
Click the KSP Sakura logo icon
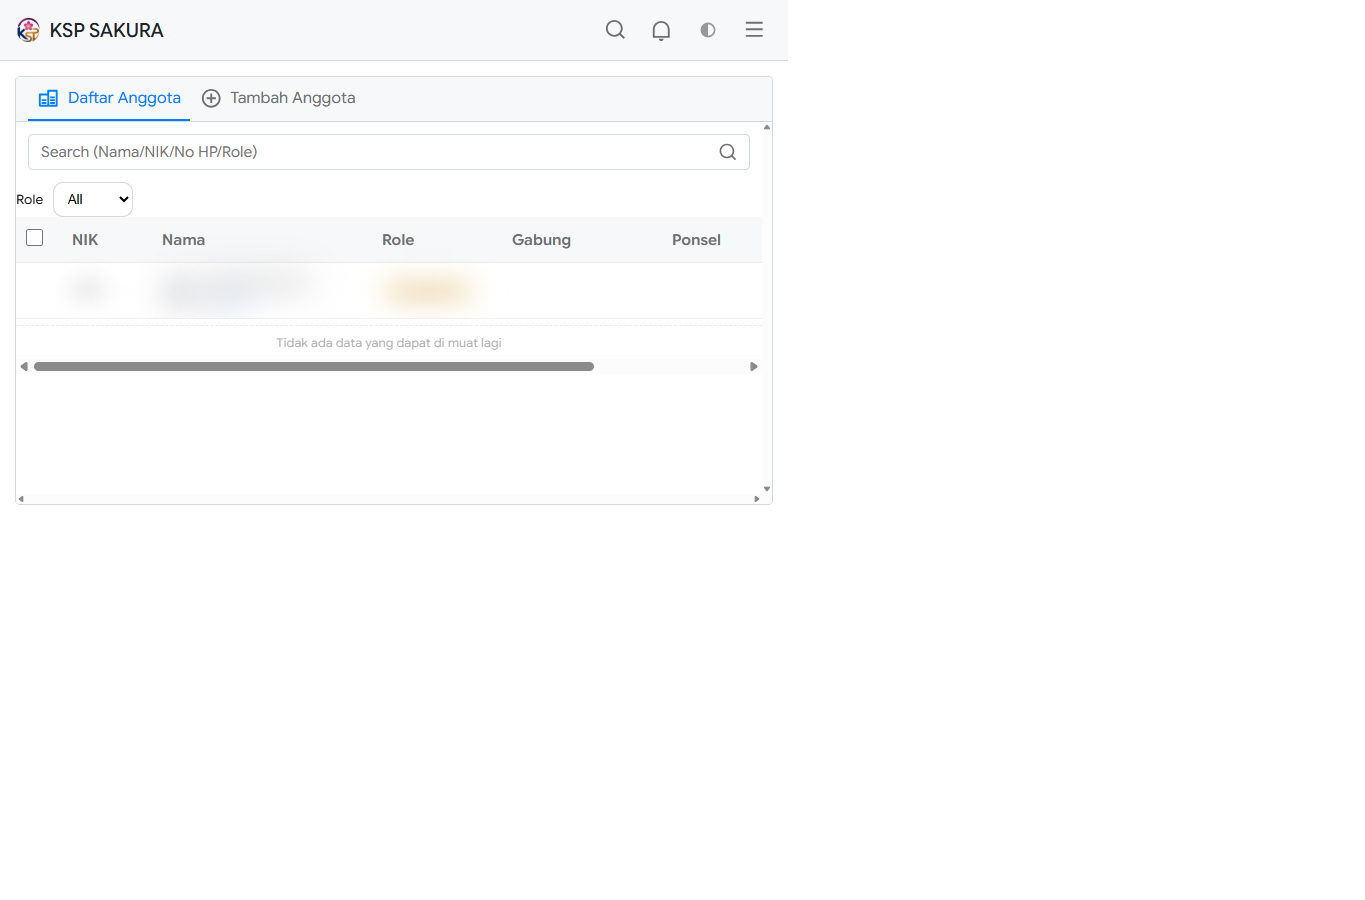[28, 30]
